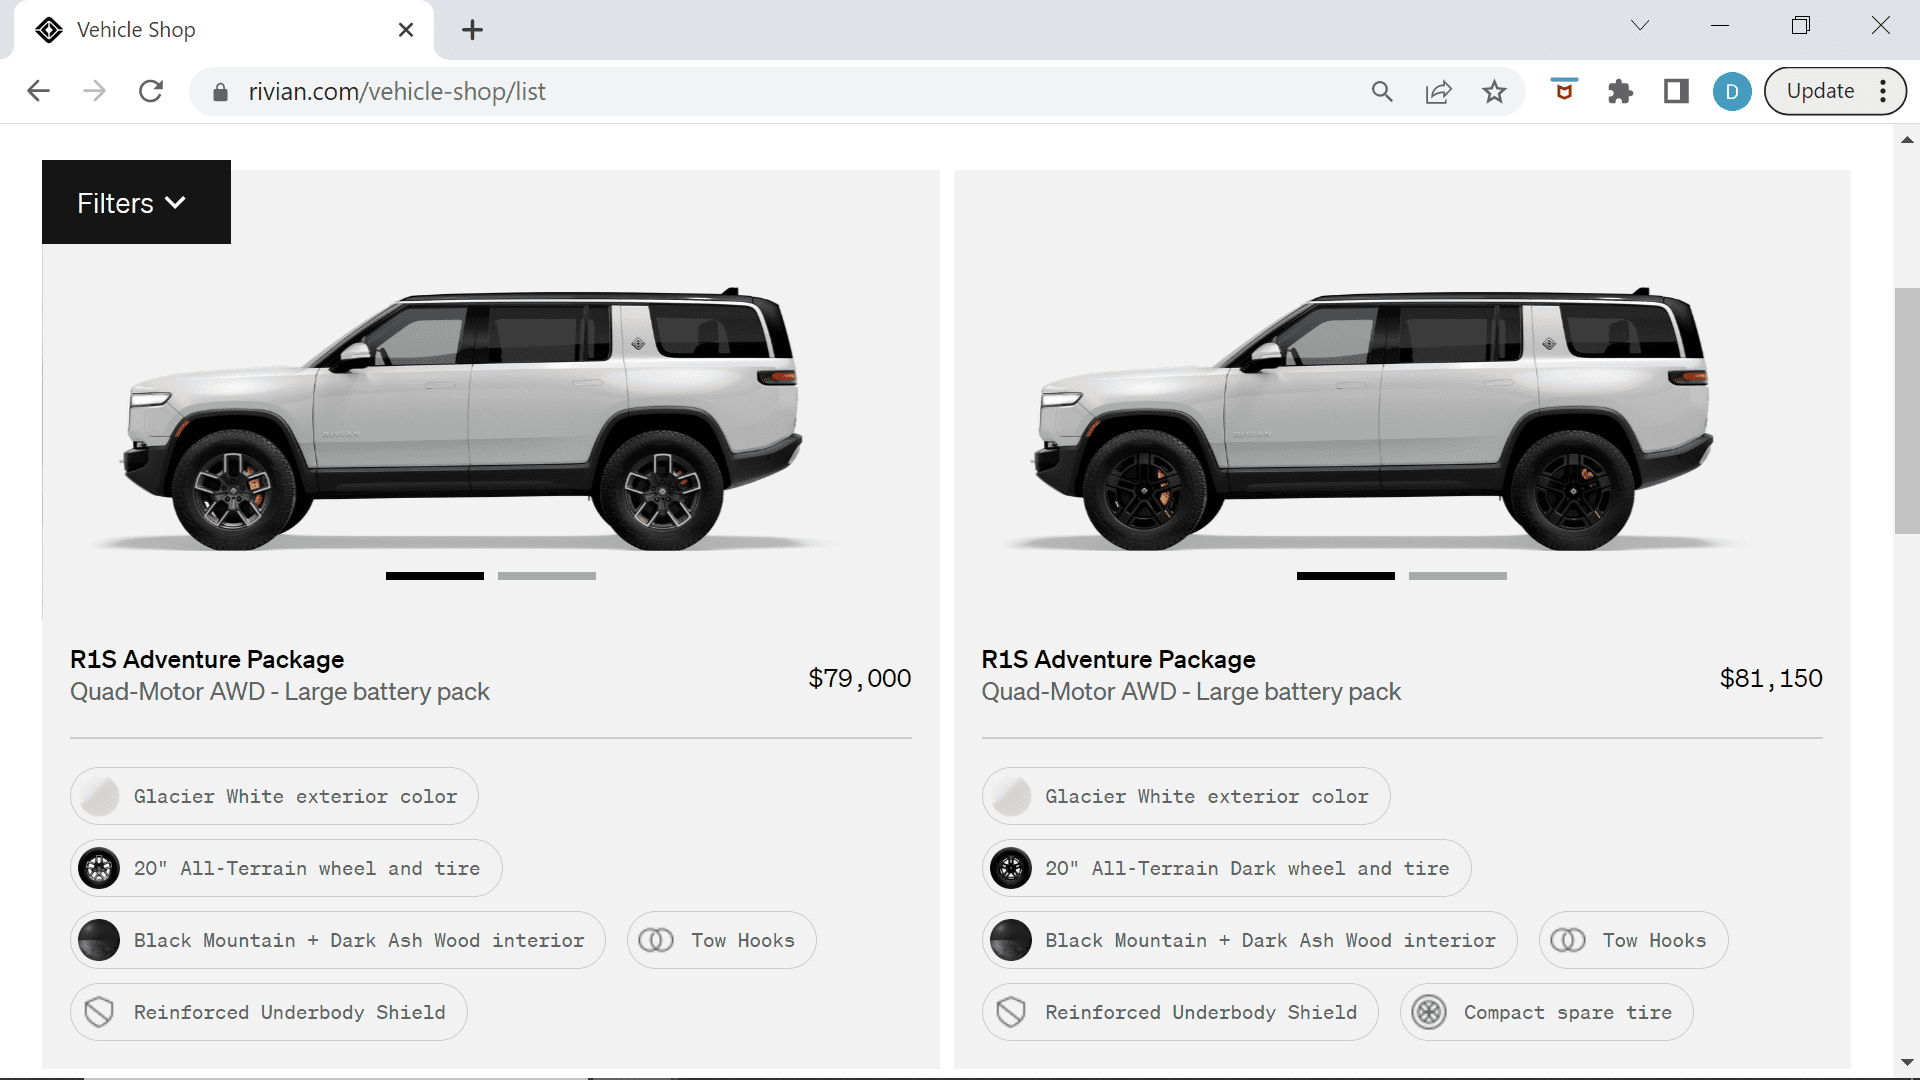The image size is (1920, 1080).
Task: Select '20" All-Terrain Dark wheel and tire' label
Action: tap(1247, 869)
